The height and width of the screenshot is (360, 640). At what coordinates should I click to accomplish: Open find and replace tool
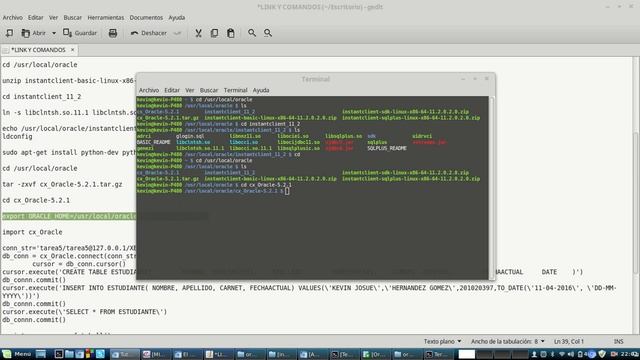[x=268, y=33]
